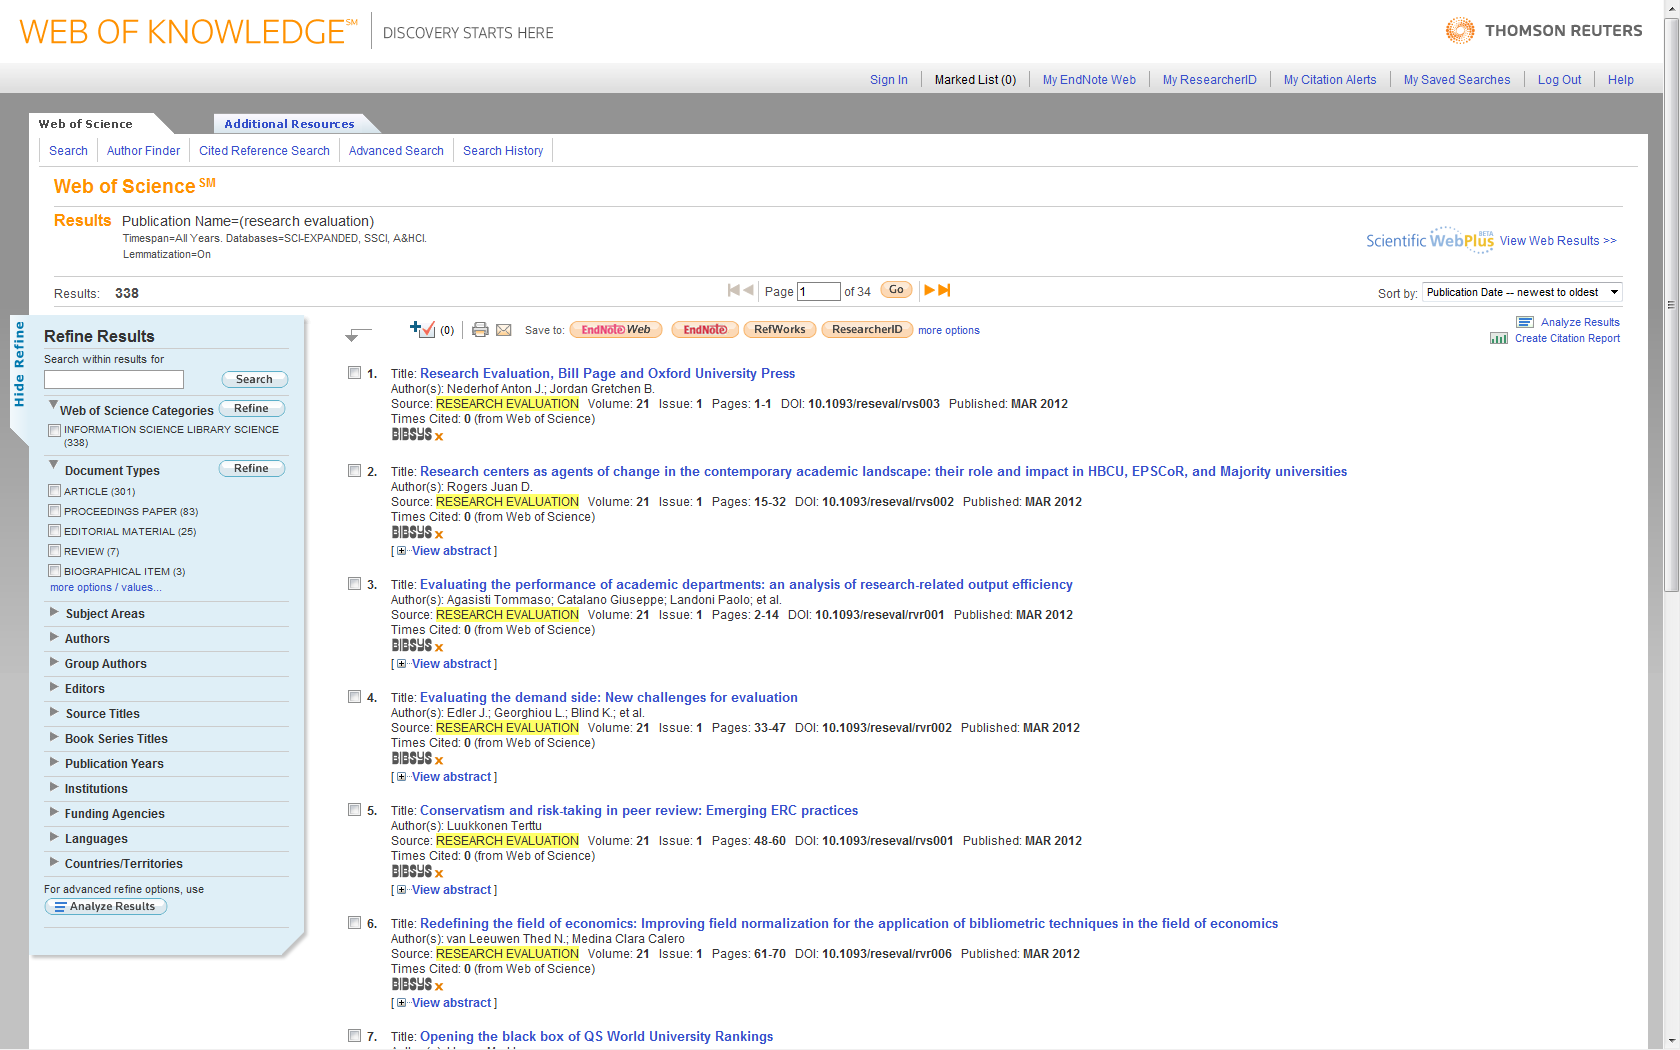Image resolution: width=1680 pixels, height=1050 pixels.
Task: Click Create Citation Report chart icon
Action: [x=1499, y=338]
